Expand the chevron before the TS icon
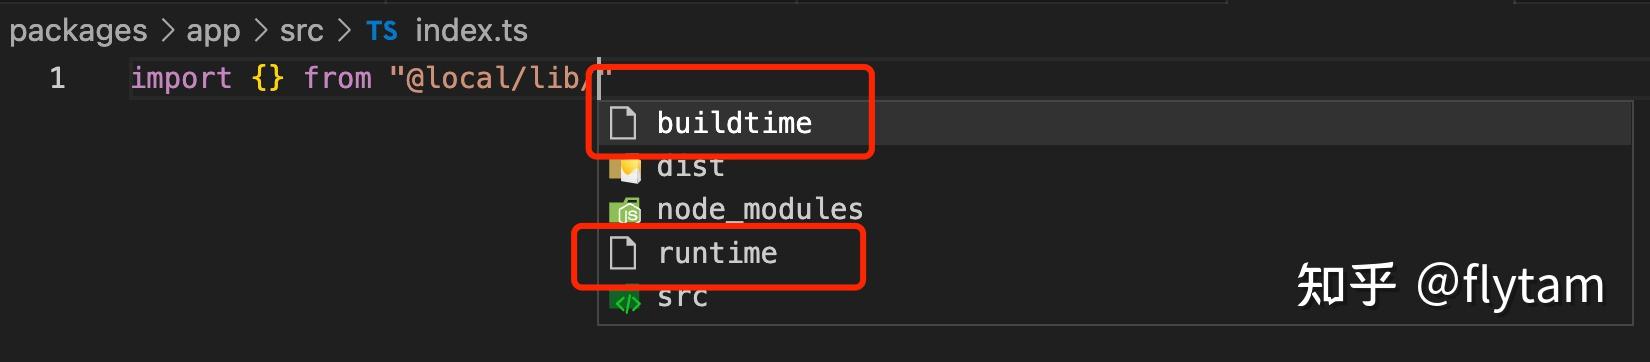The width and height of the screenshot is (1650, 362). point(345,32)
